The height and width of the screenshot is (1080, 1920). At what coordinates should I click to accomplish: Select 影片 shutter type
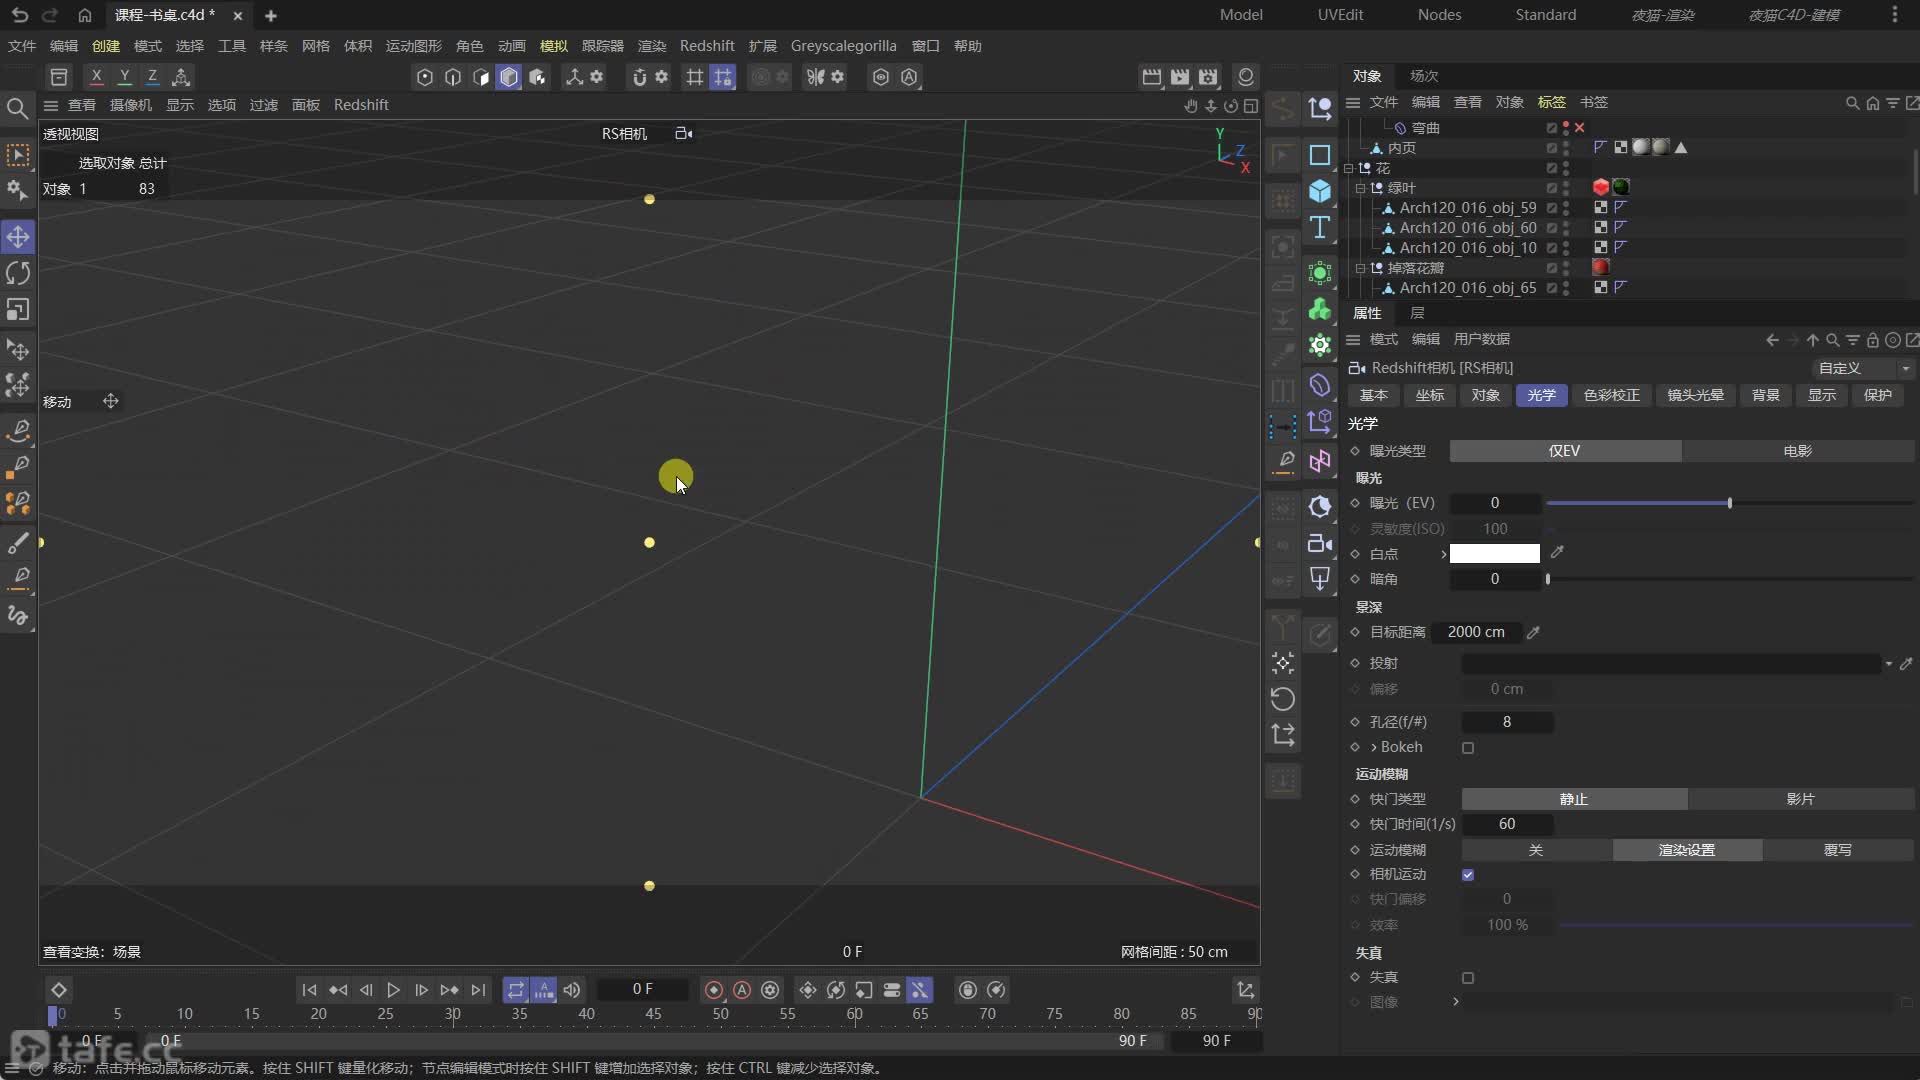coord(1800,799)
